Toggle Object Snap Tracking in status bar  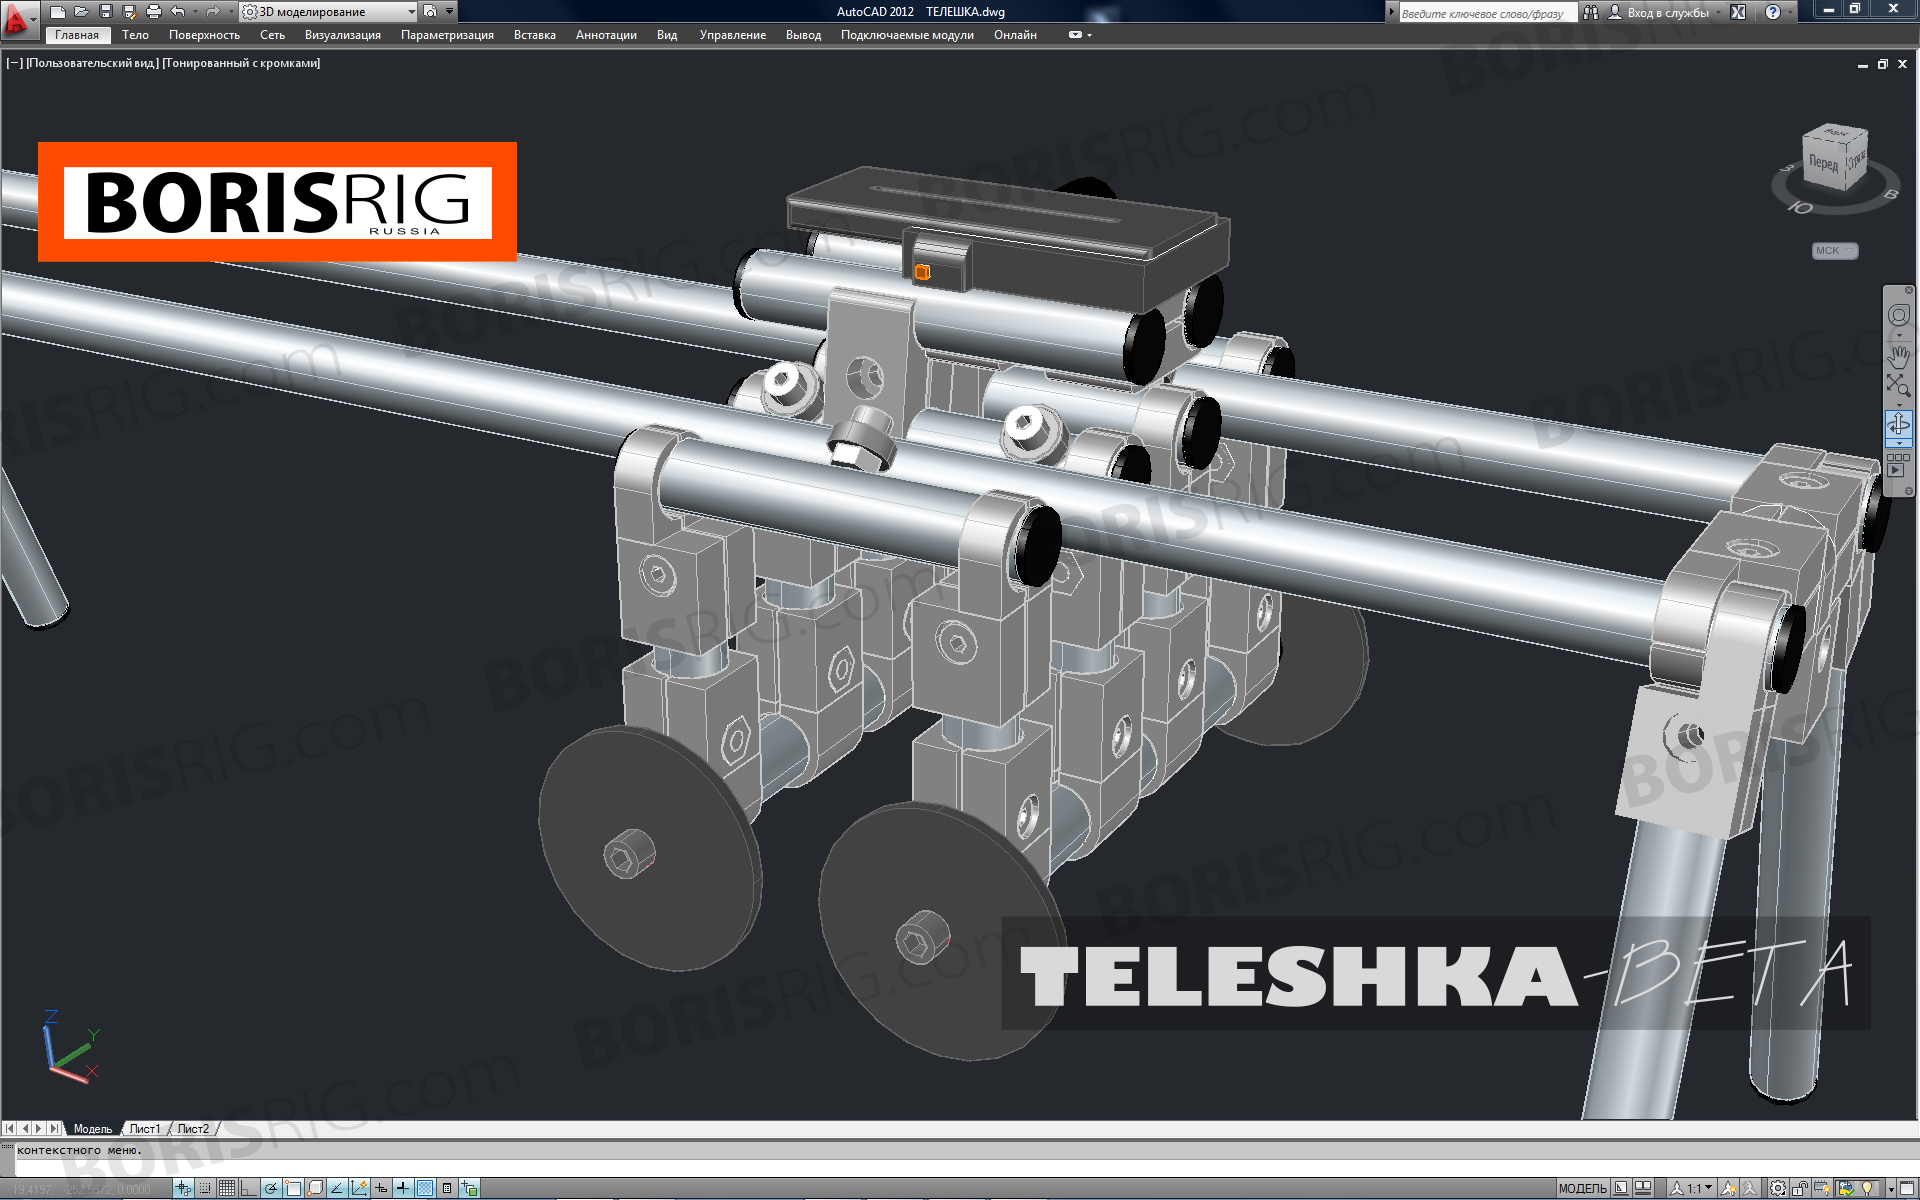point(337,1188)
